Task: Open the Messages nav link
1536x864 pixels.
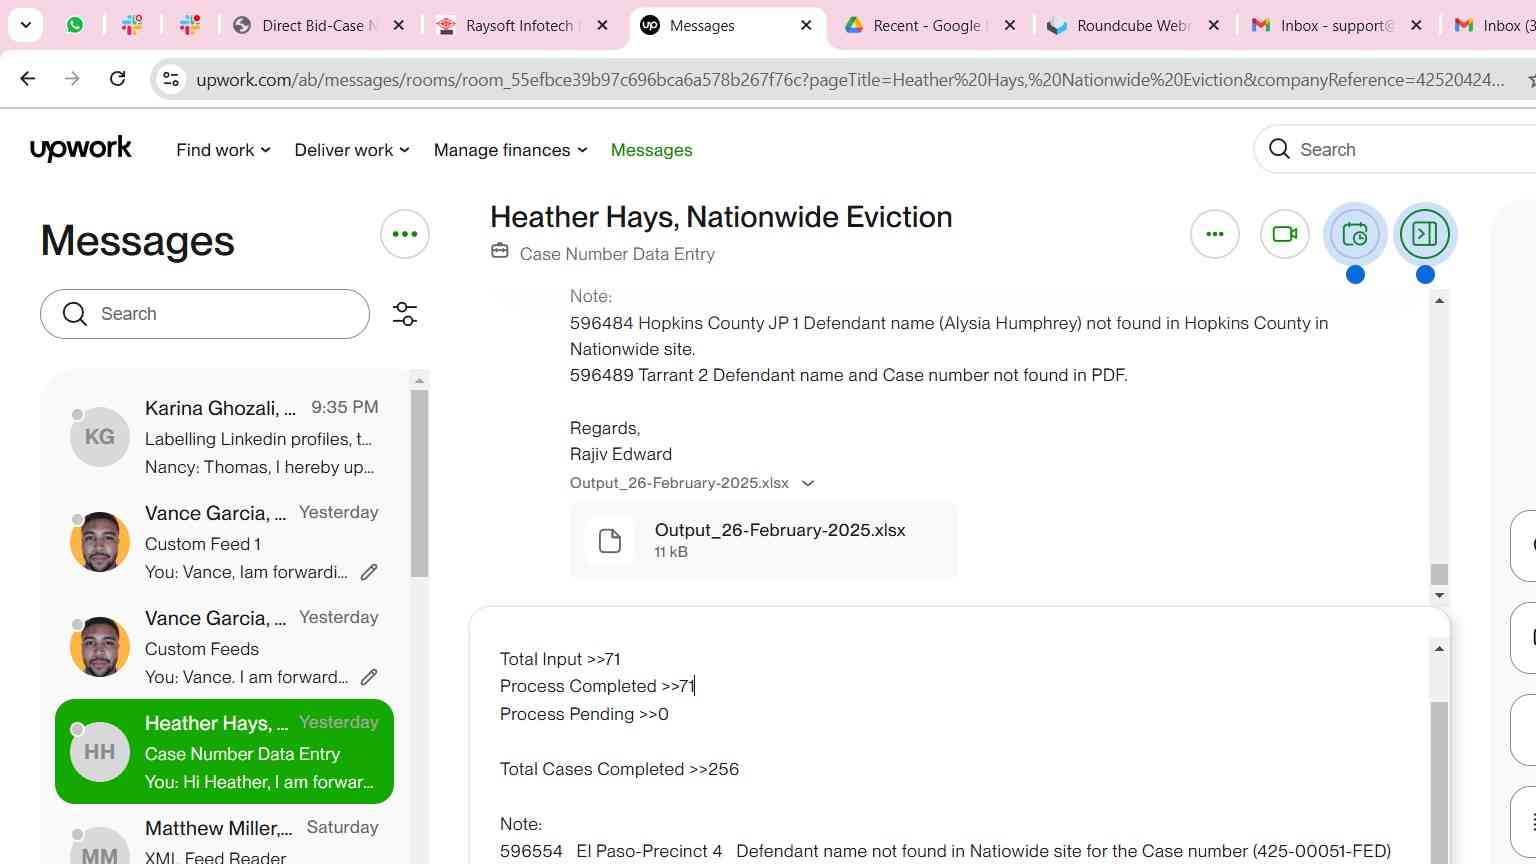Action: click(x=651, y=150)
